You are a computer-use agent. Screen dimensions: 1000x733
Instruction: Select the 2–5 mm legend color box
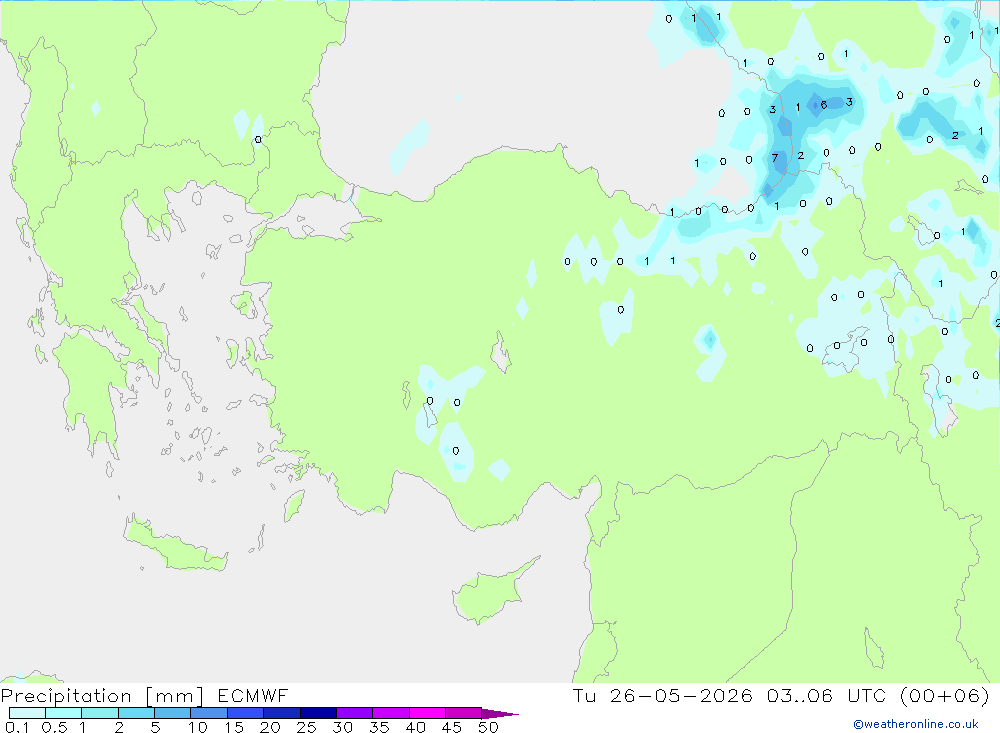[136, 713]
